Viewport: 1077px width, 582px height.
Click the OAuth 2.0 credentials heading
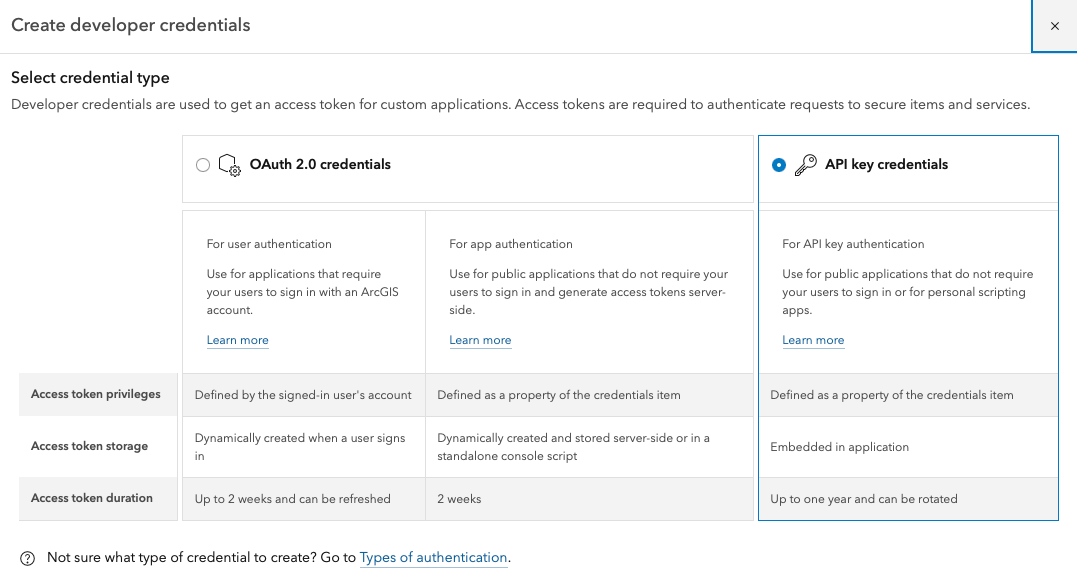point(320,164)
